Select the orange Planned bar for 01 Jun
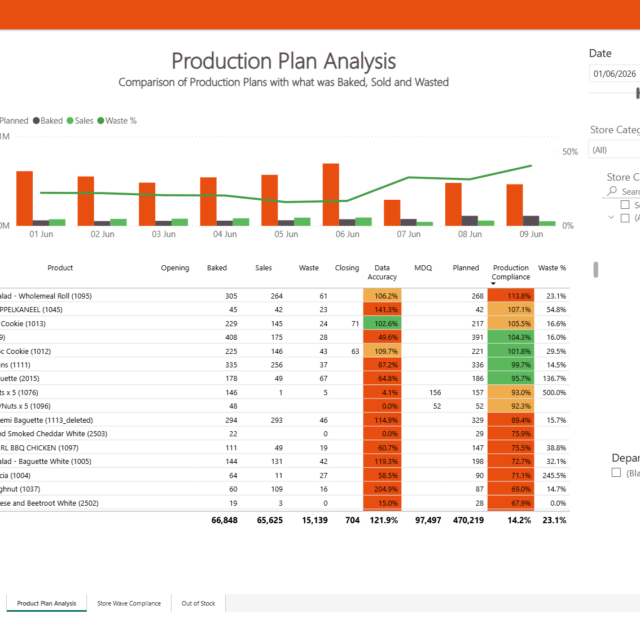 pyautogui.click(x=24, y=198)
